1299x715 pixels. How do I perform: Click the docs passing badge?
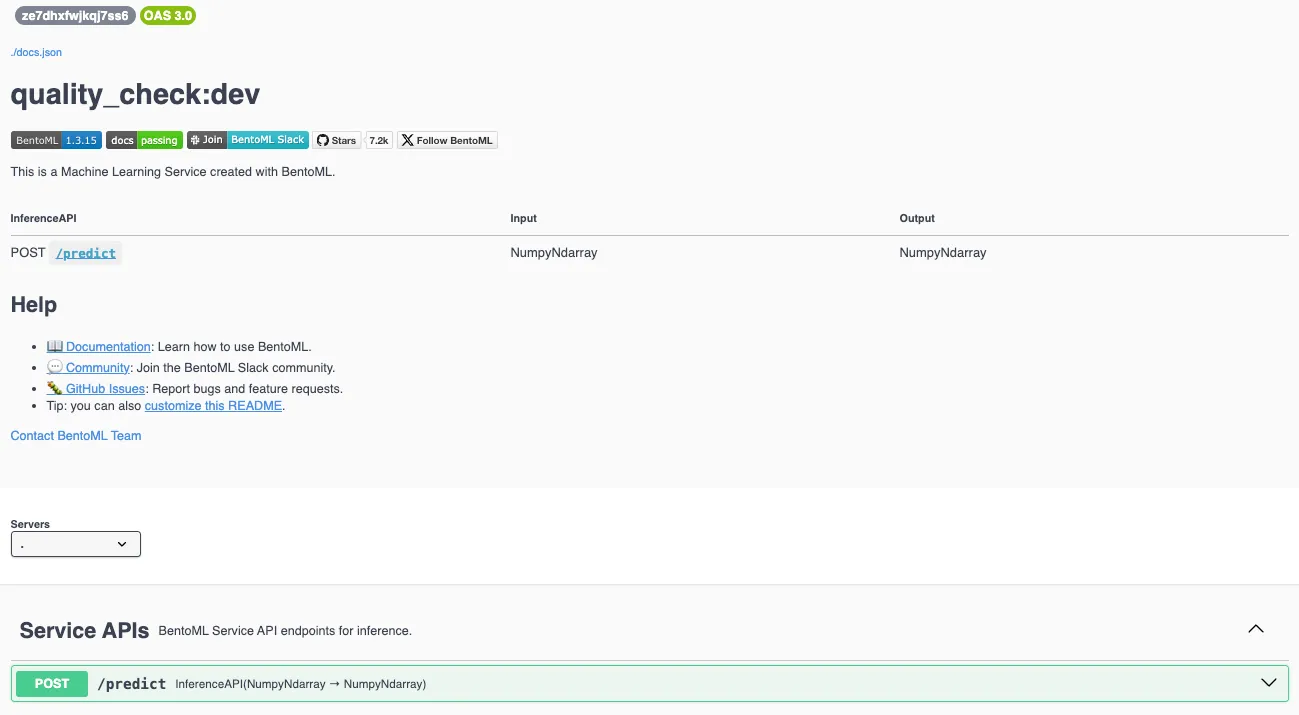(145, 140)
